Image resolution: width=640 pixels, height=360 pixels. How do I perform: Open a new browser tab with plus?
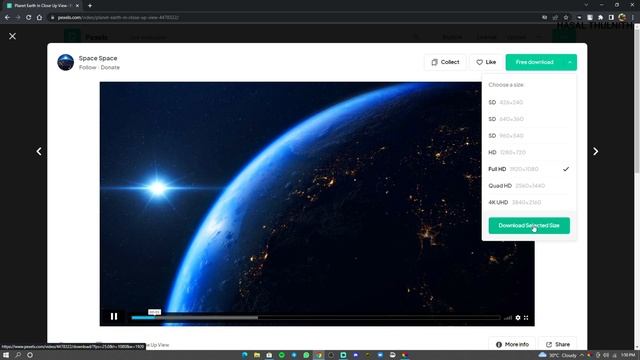tap(90, 6)
